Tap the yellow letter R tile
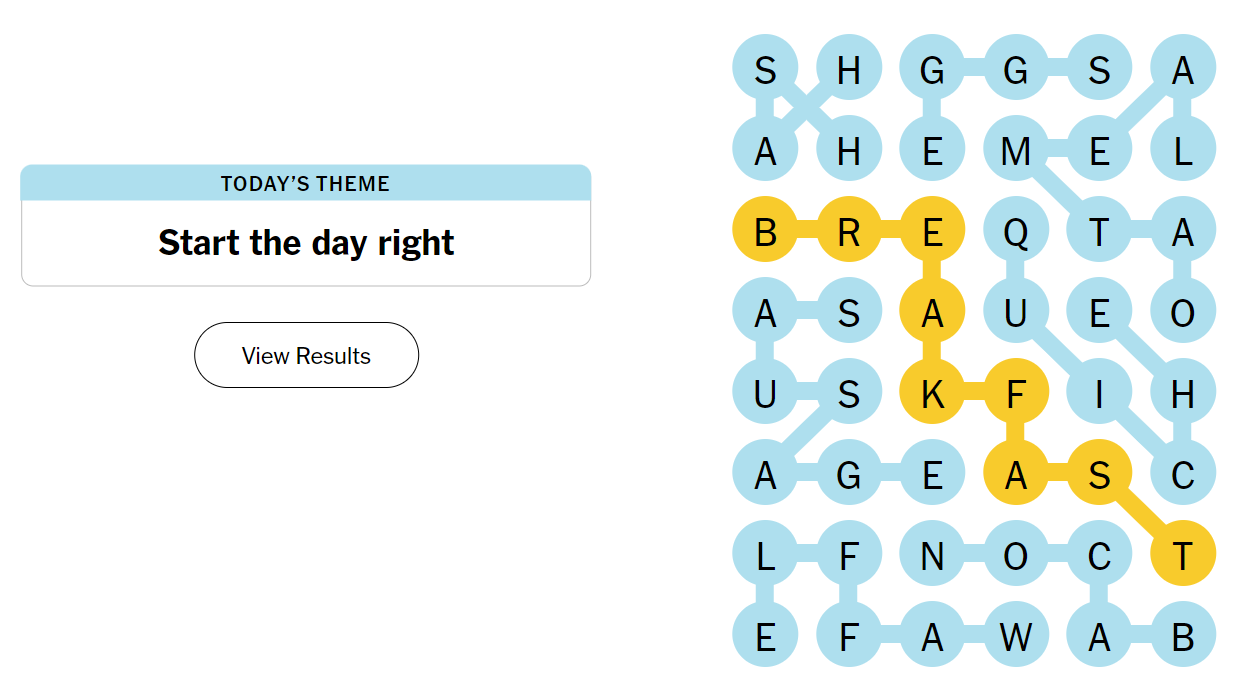 pyautogui.click(x=848, y=232)
